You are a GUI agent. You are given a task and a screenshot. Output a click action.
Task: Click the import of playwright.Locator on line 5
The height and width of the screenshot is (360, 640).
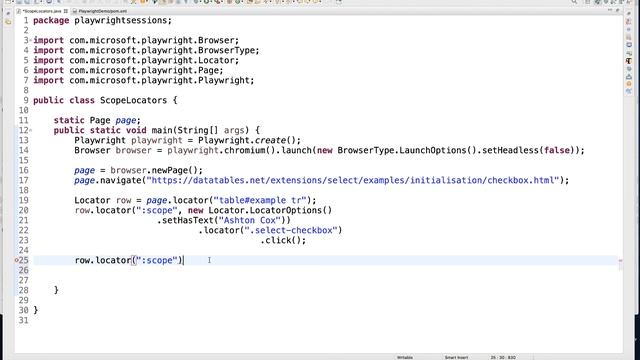136,60
